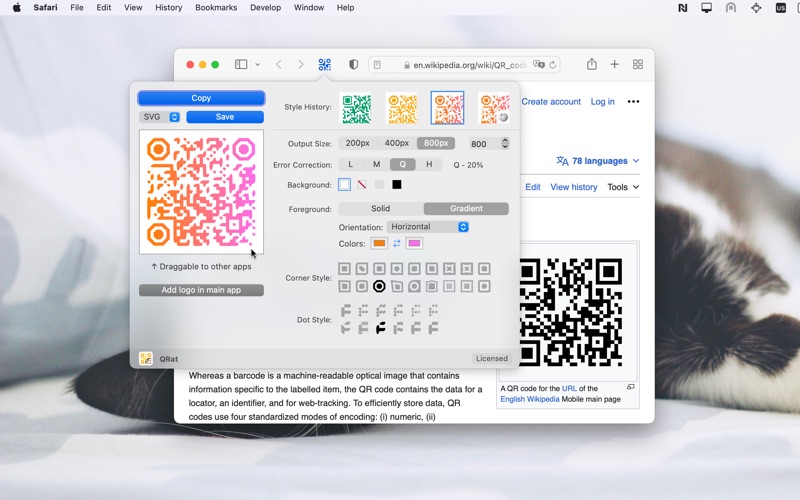Show the tab overview grid icon
800x500 pixels.
click(638, 64)
